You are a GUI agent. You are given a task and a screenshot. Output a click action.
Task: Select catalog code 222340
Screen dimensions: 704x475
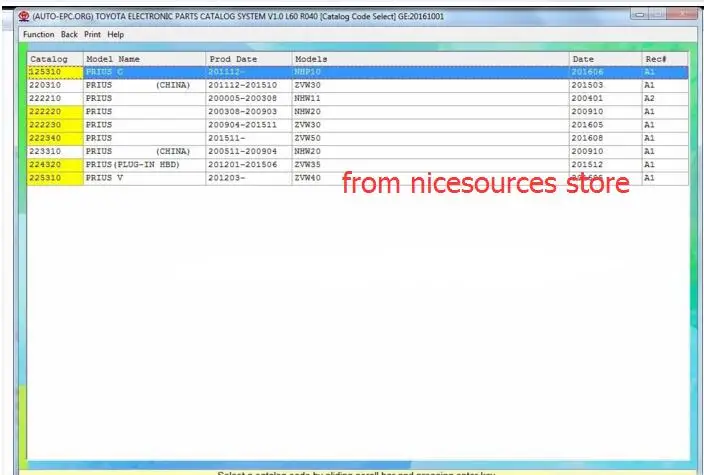(x=55, y=138)
